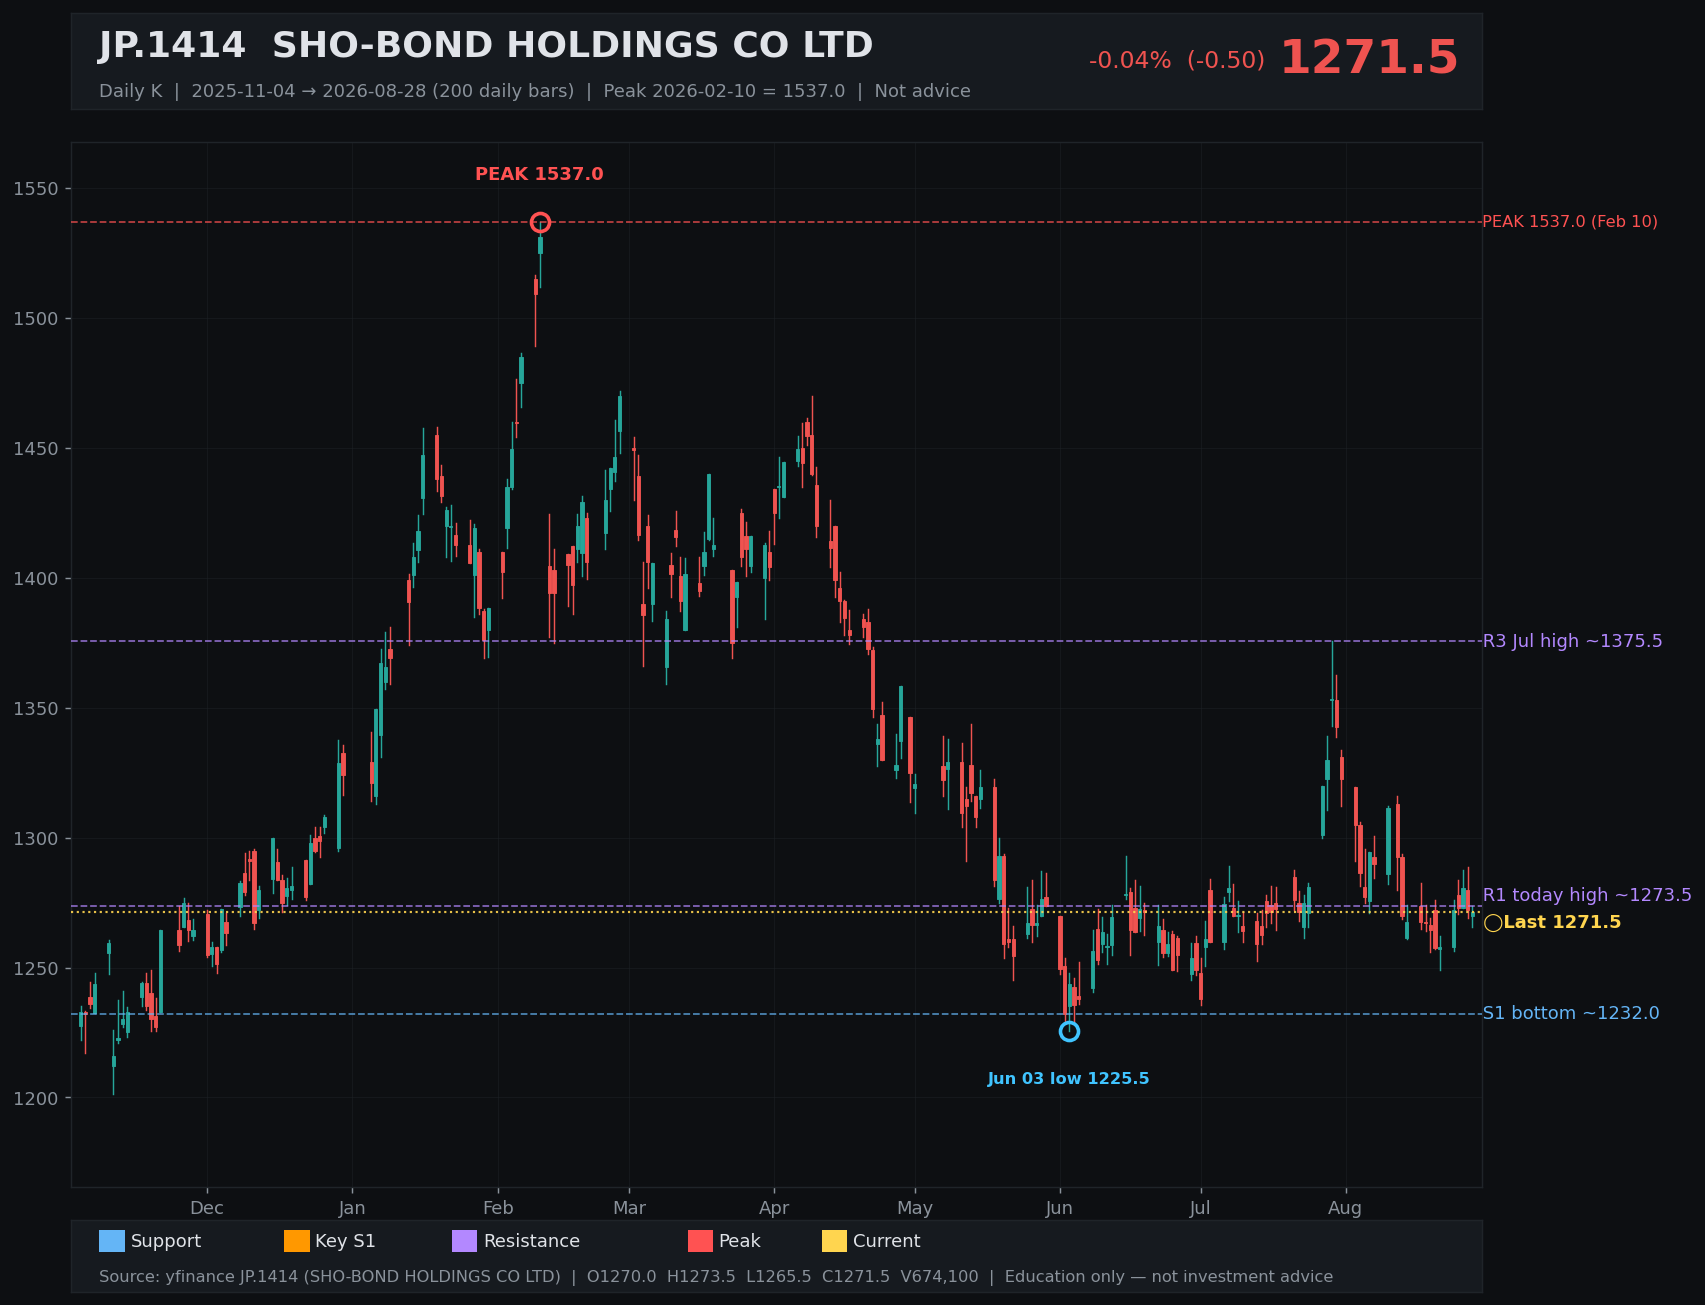Click the red Peak legend swatch
The image size is (1705, 1305).
(x=700, y=1241)
